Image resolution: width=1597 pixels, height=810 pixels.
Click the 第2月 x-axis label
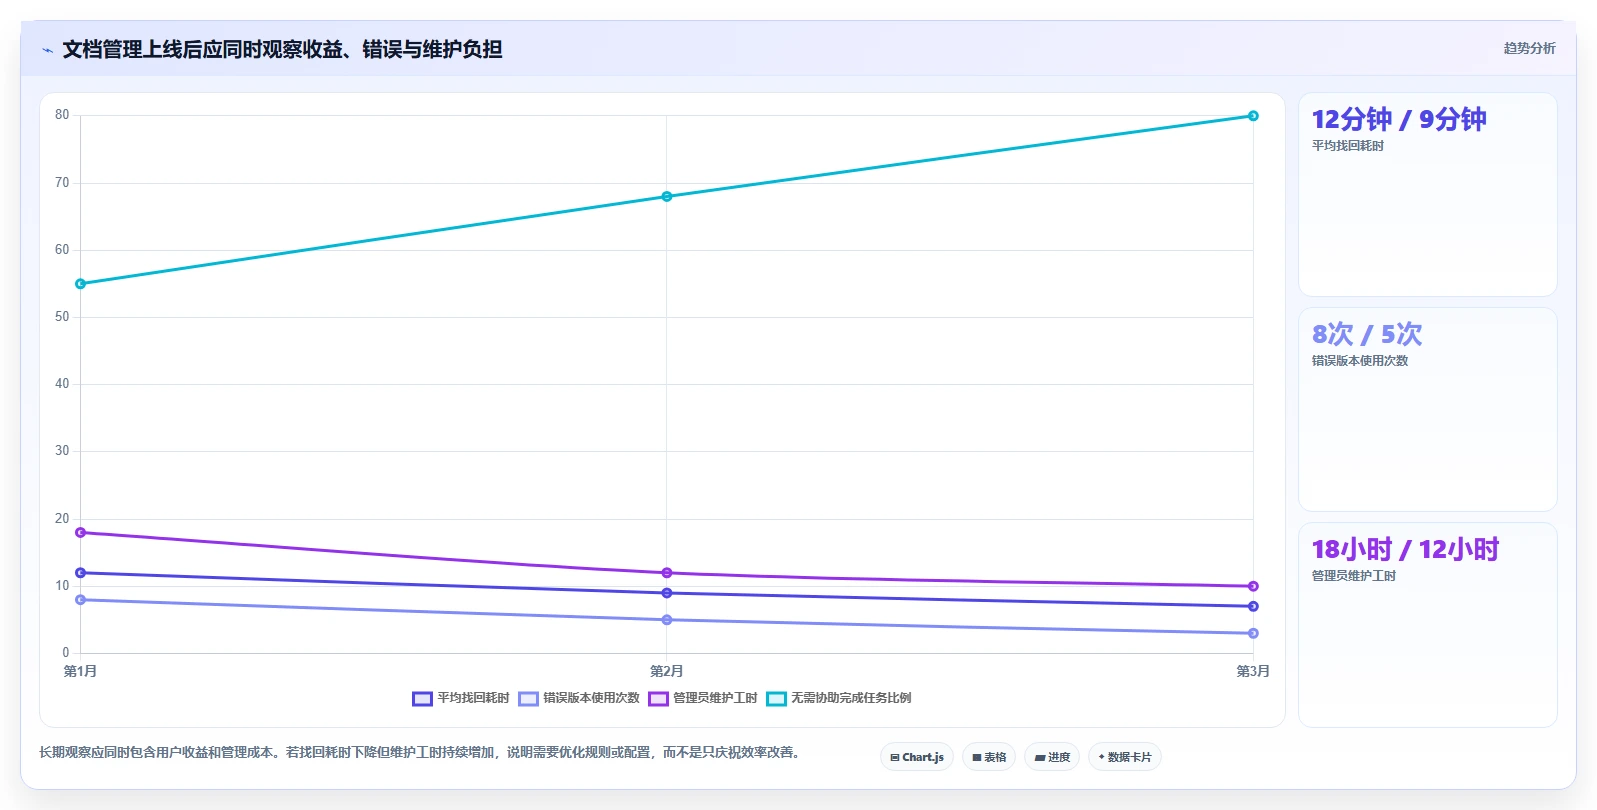tap(667, 671)
